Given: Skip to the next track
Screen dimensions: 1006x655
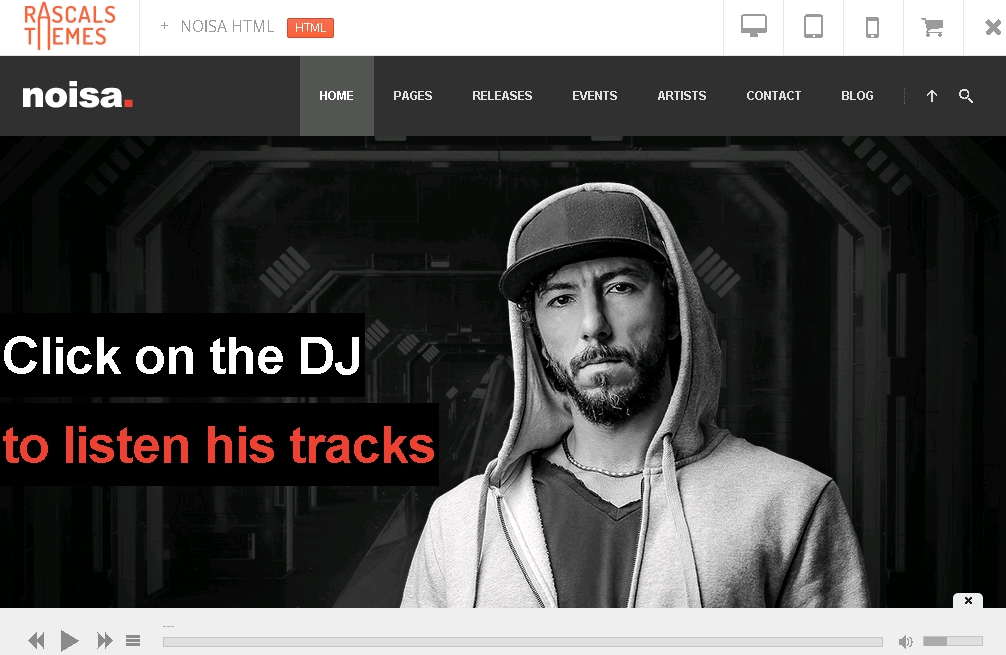Looking at the screenshot, I should point(105,640).
